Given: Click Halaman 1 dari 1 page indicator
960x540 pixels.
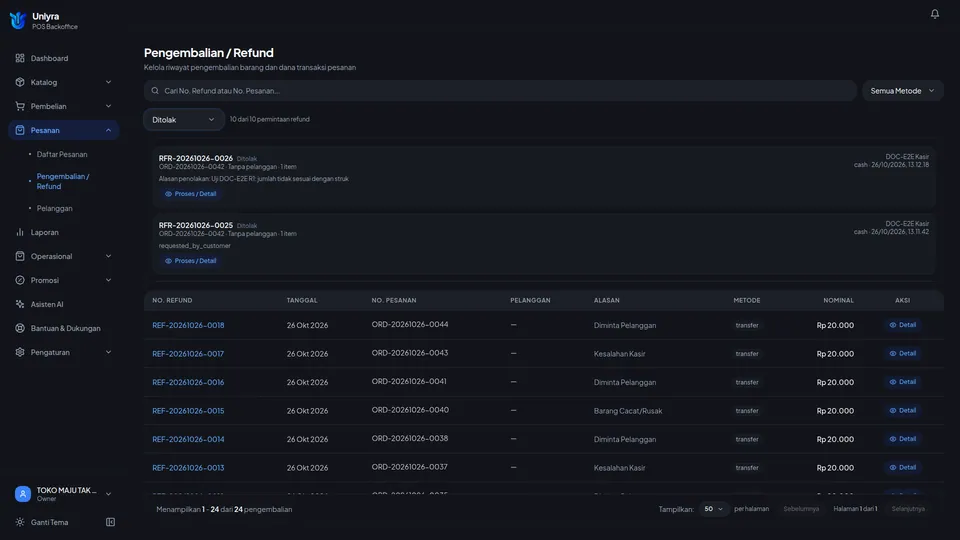Looking at the screenshot, I should [855, 509].
